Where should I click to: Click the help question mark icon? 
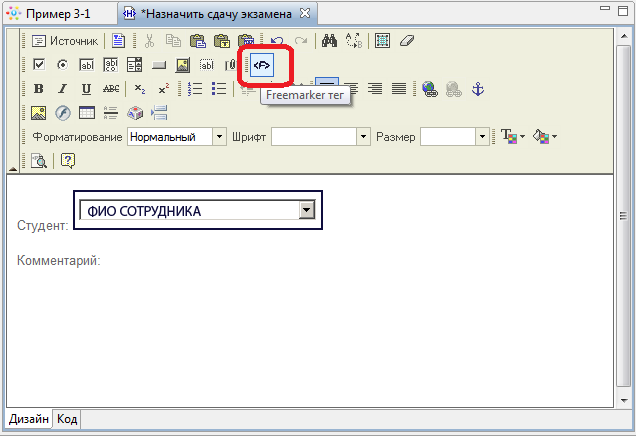click(68, 160)
